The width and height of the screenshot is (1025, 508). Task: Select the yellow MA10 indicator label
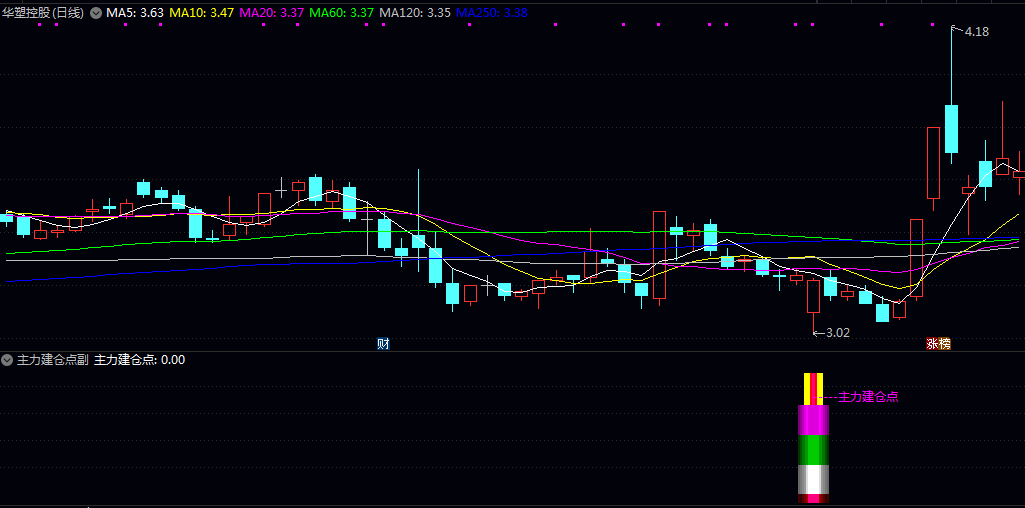tap(202, 13)
